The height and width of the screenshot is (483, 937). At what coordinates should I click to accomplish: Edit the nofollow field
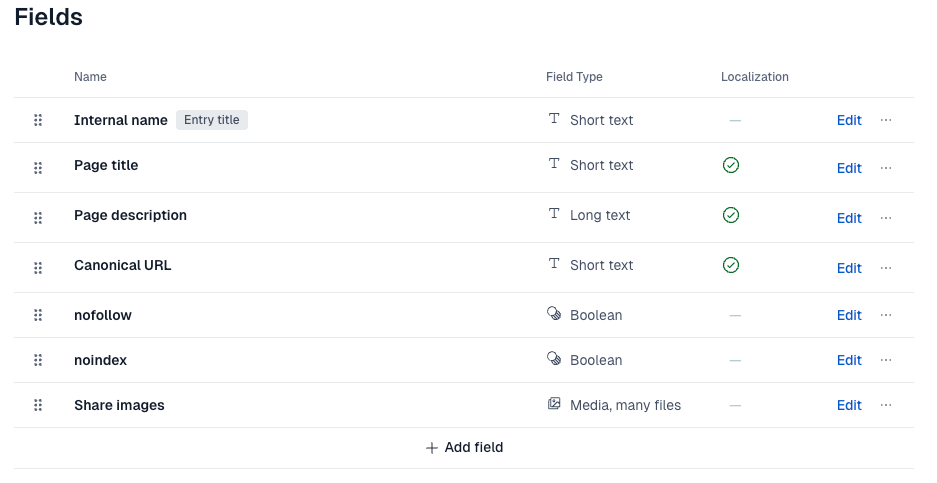point(849,316)
